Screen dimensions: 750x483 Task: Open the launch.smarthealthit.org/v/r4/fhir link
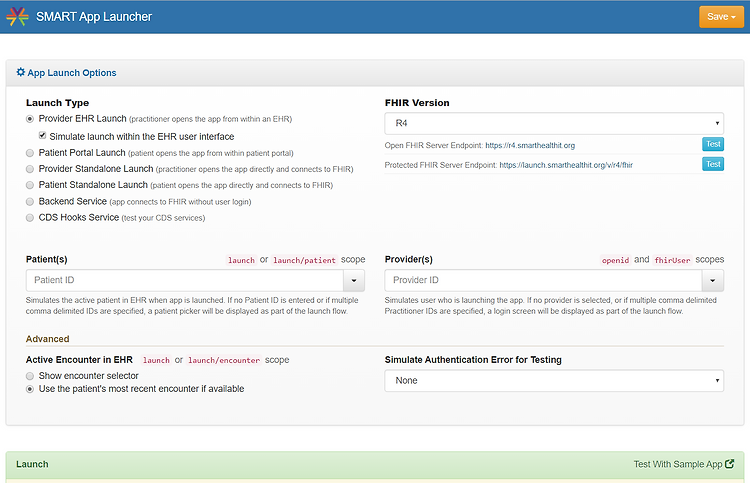(566, 165)
